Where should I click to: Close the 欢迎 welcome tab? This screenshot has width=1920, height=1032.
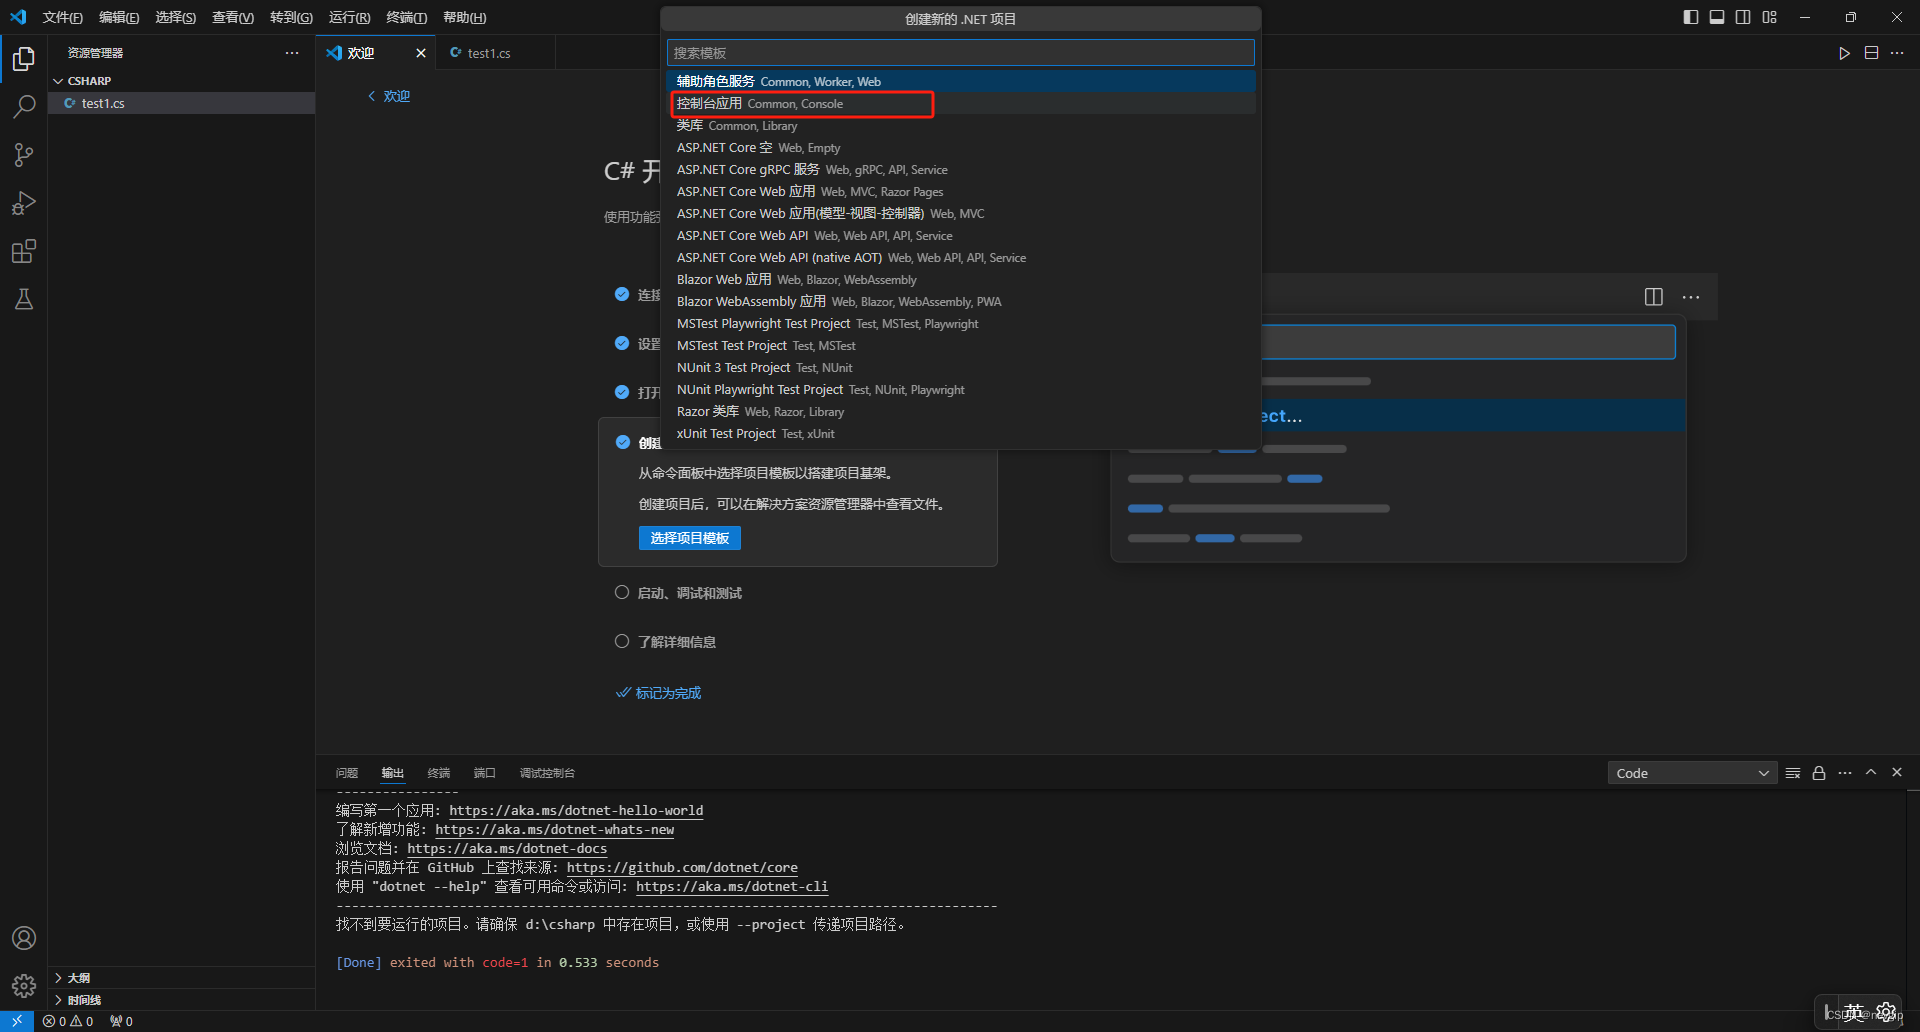pos(421,53)
